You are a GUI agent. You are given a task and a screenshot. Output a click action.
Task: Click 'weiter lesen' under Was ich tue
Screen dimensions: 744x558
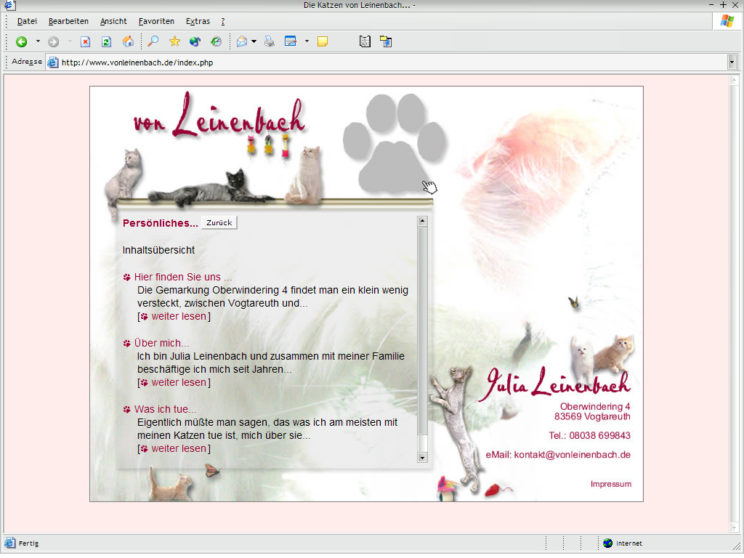click(179, 448)
